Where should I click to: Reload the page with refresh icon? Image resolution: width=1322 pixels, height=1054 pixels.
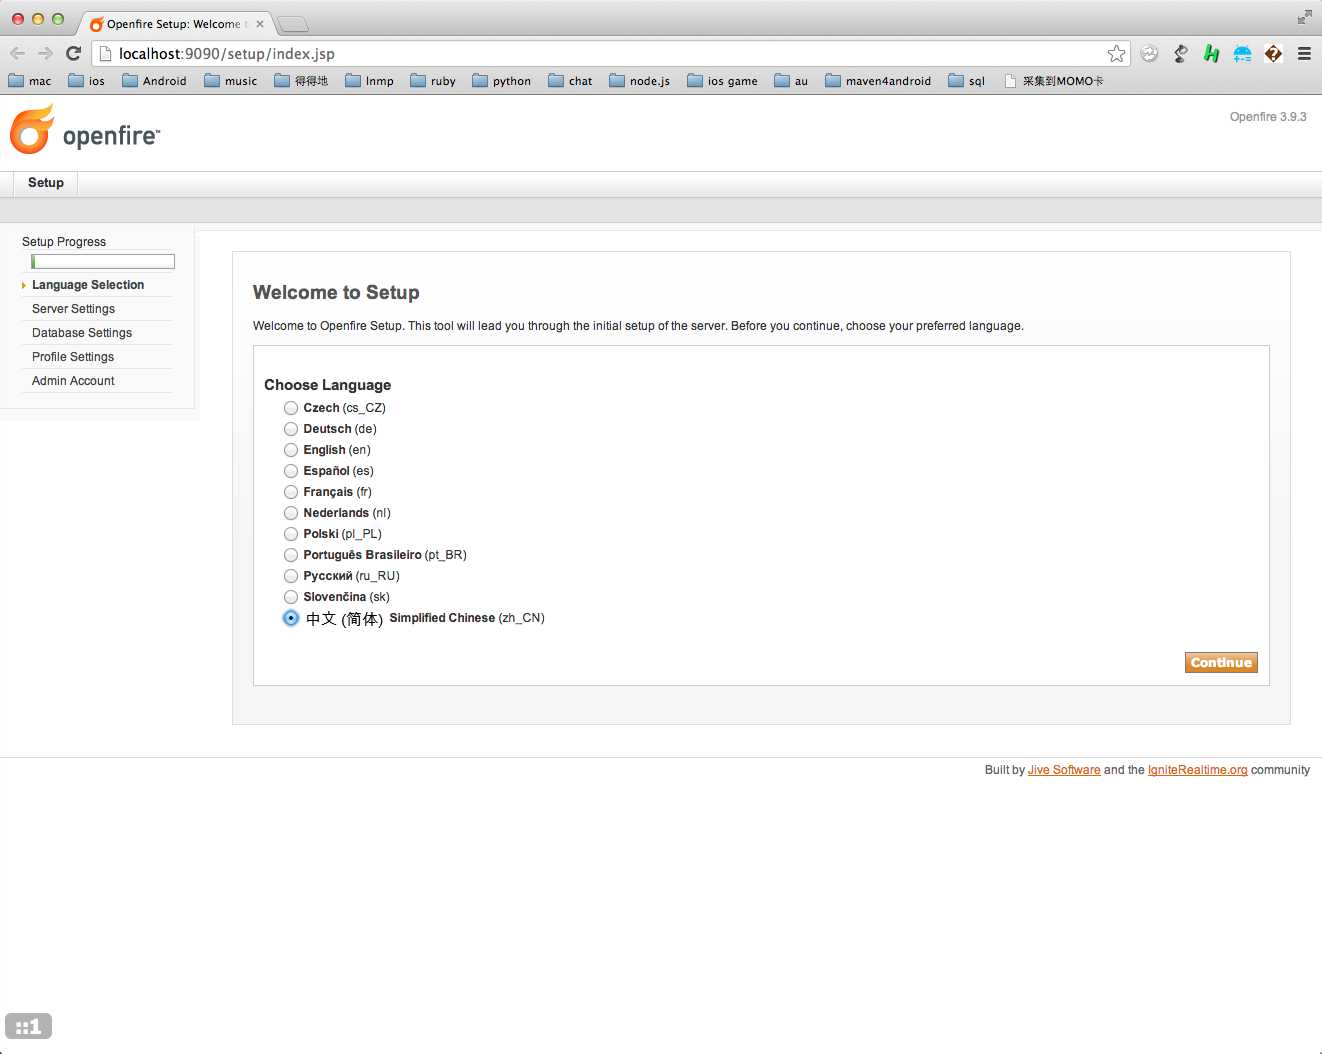pos(73,54)
